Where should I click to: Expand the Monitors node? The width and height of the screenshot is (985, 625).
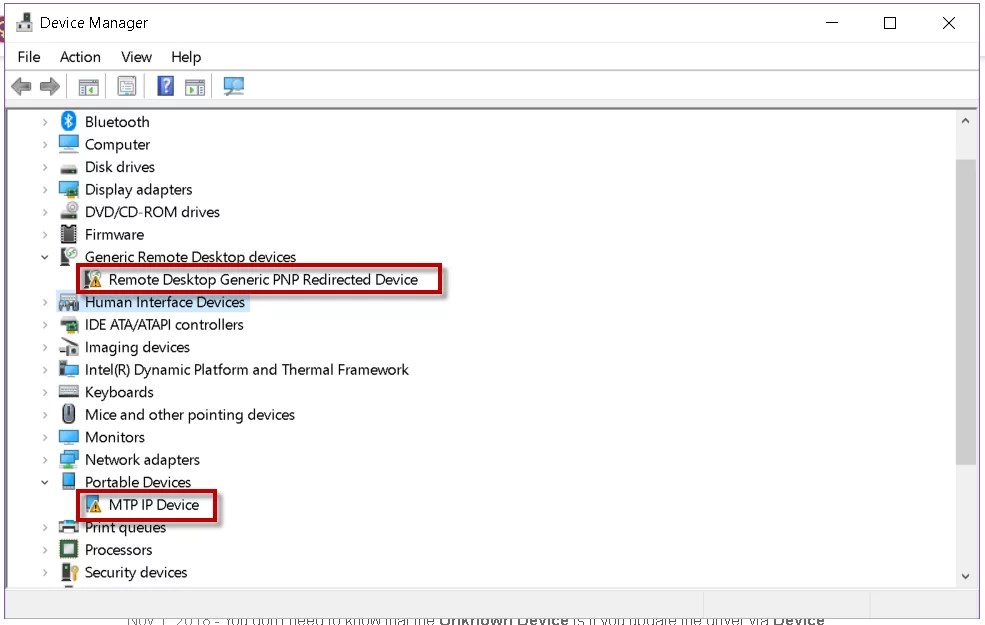click(x=45, y=437)
